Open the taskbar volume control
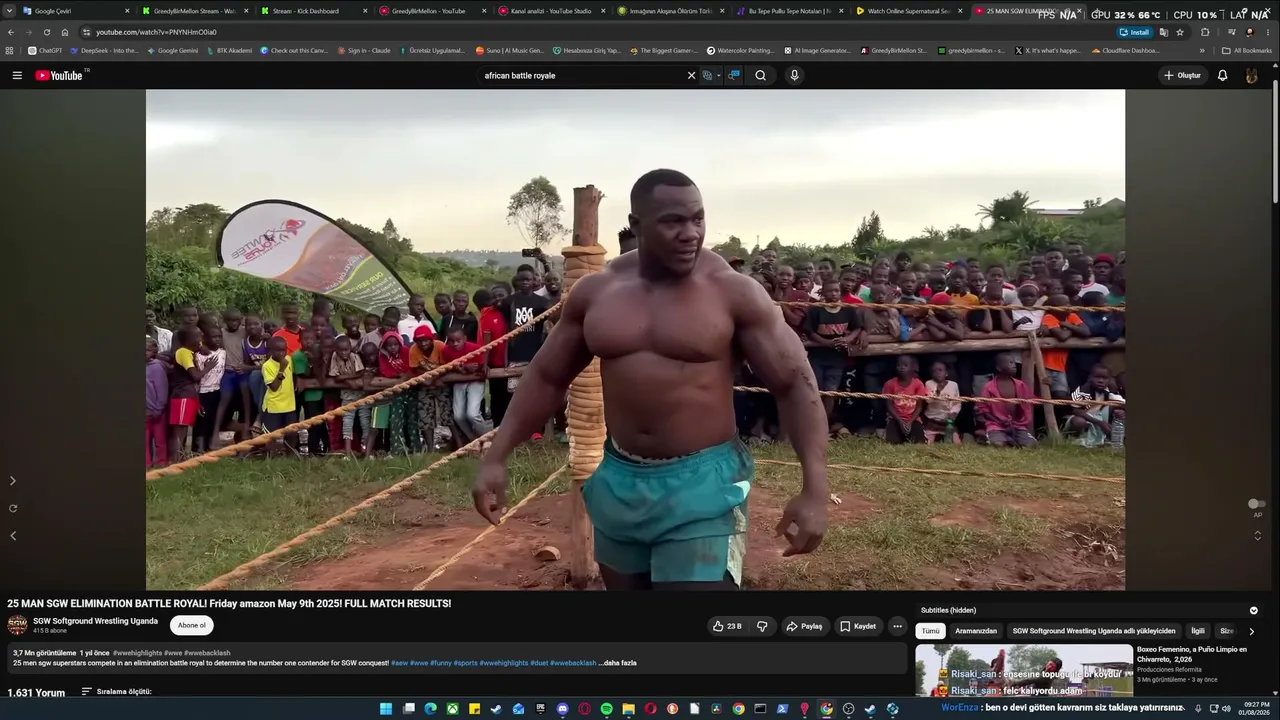Image resolution: width=1280 pixels, height=720 pixels. click(1226, 709)
